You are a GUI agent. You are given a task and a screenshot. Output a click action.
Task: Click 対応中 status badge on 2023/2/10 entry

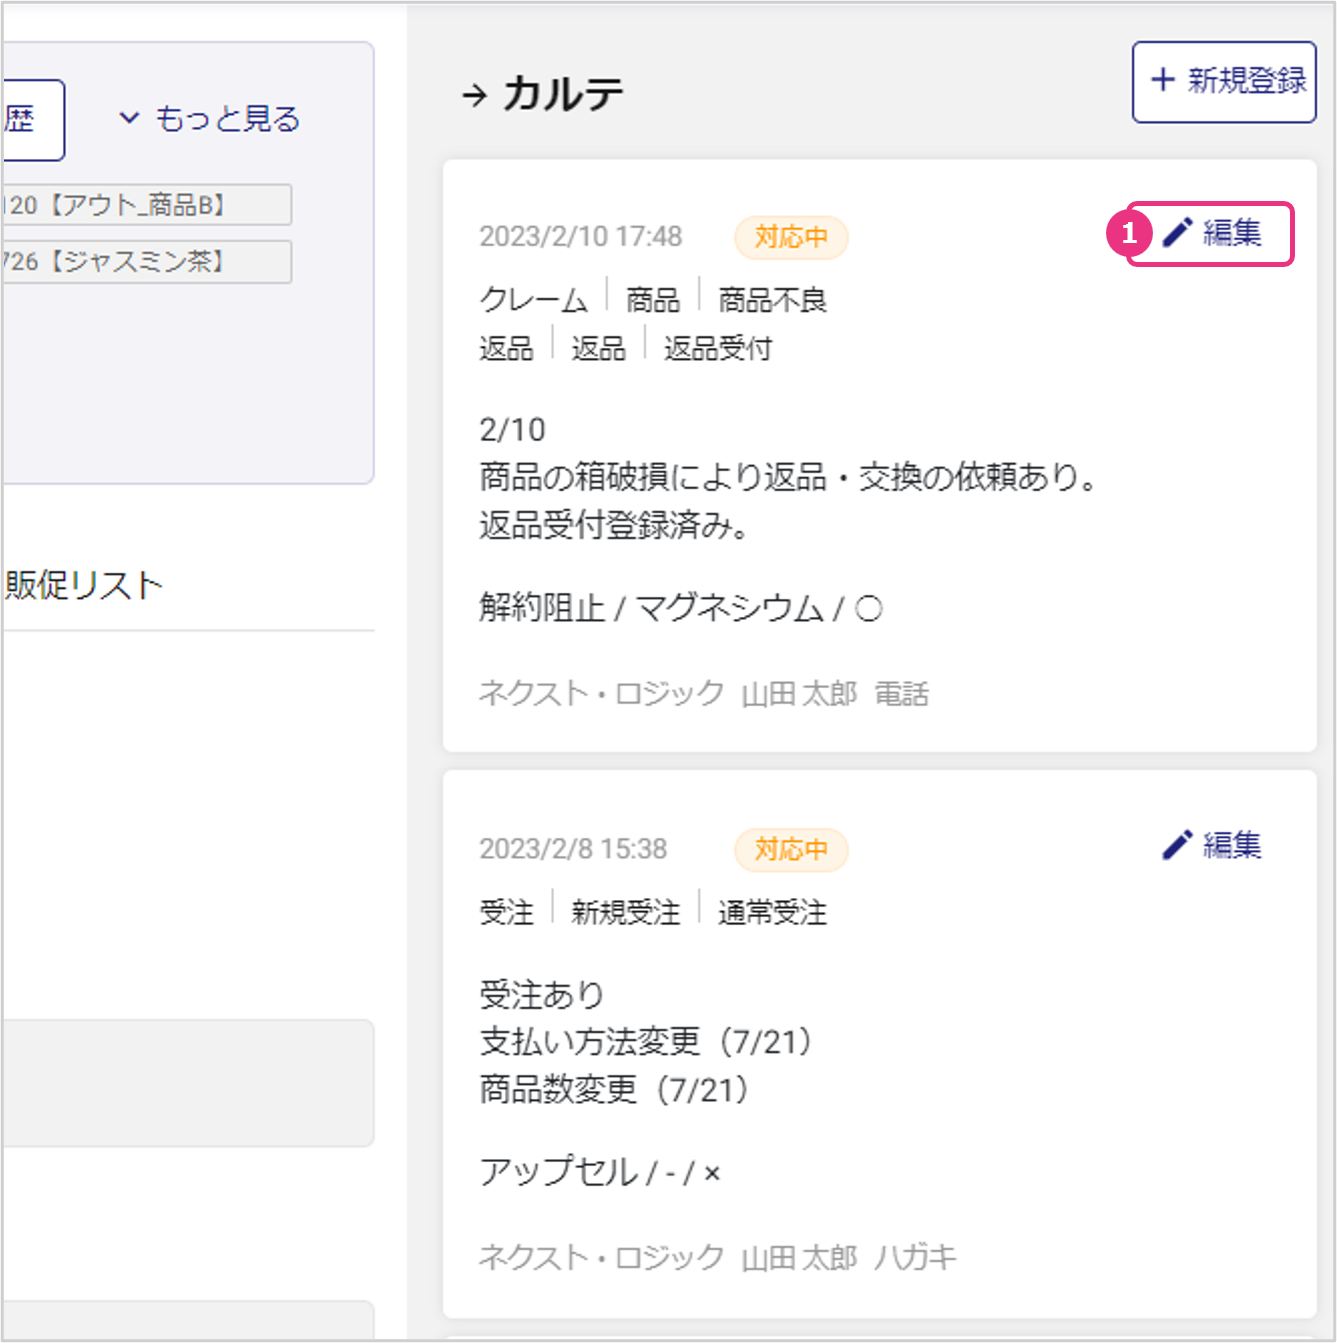(x=790, y=238)
